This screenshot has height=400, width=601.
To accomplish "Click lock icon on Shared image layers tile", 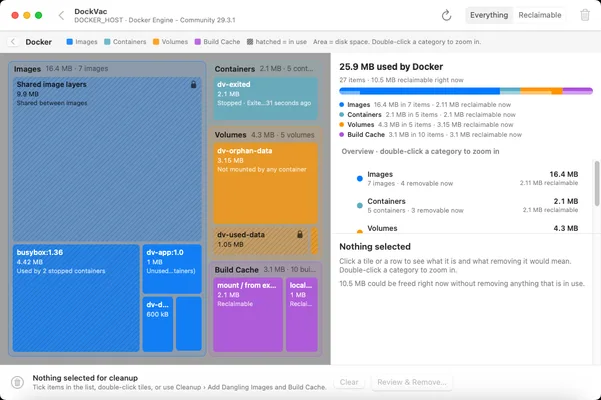I will coord(194,85).
